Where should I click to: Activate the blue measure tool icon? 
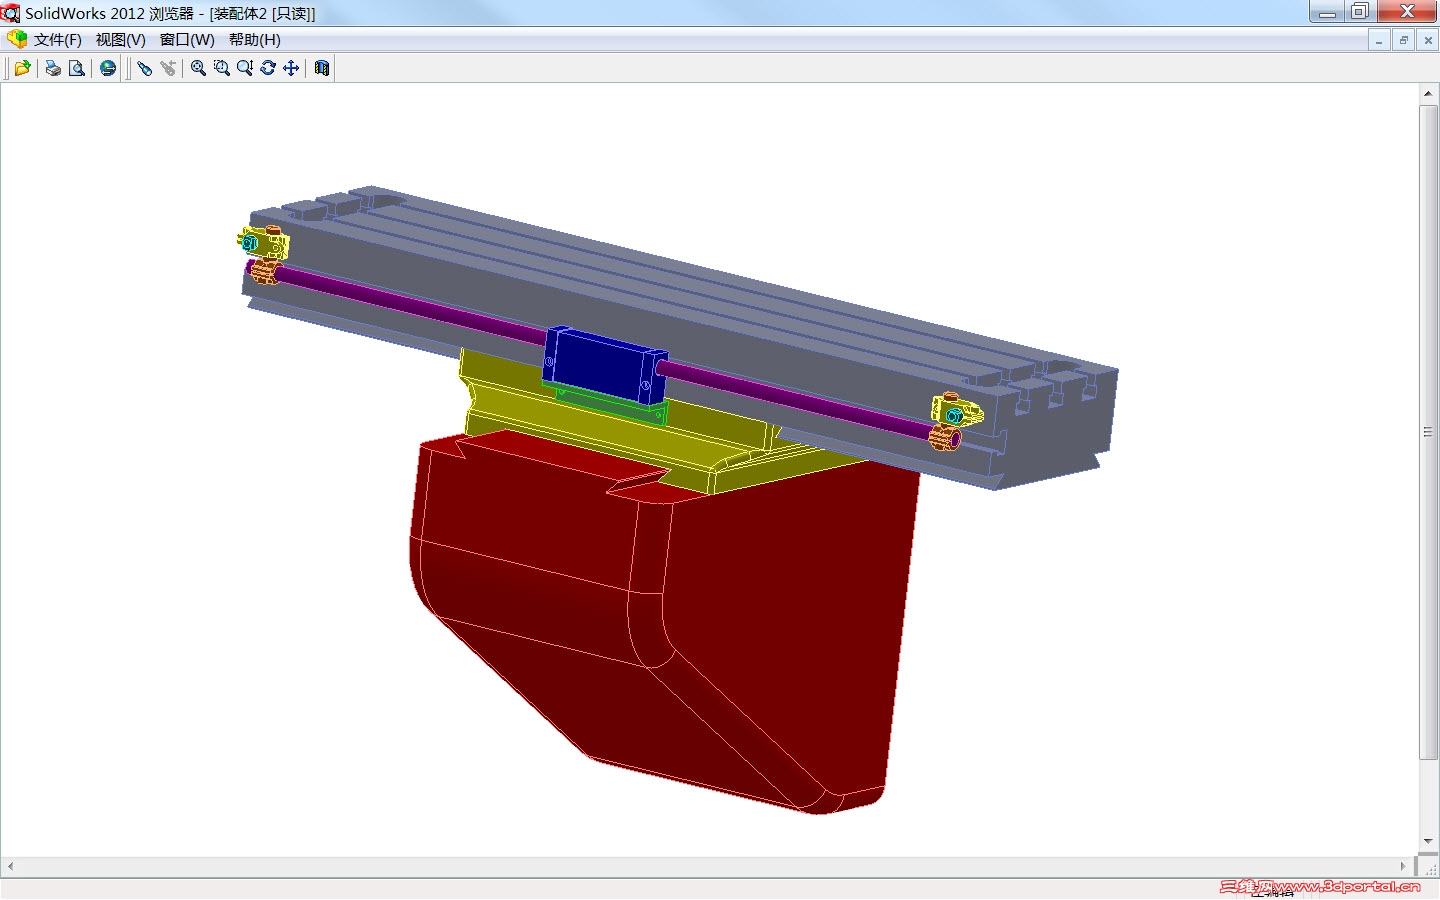145,68
